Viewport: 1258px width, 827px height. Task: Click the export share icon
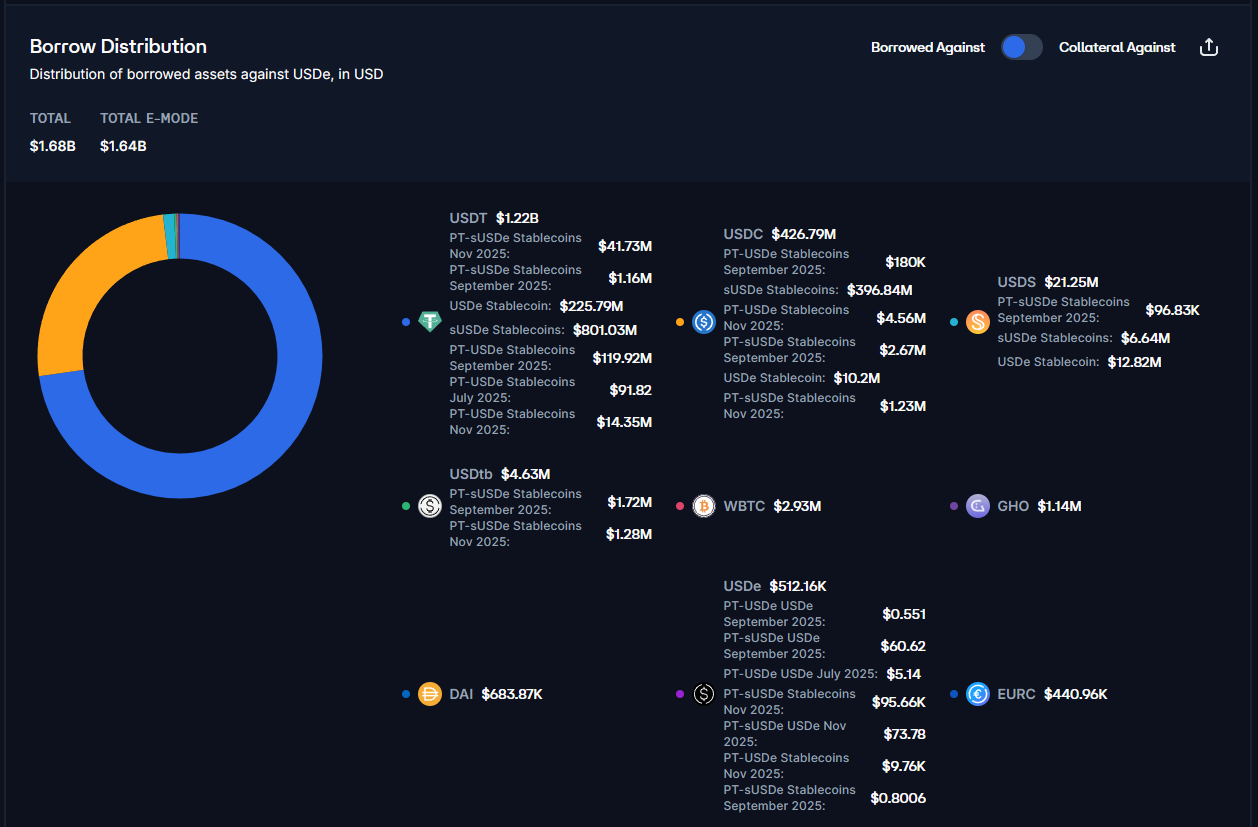click(1208, 47)
